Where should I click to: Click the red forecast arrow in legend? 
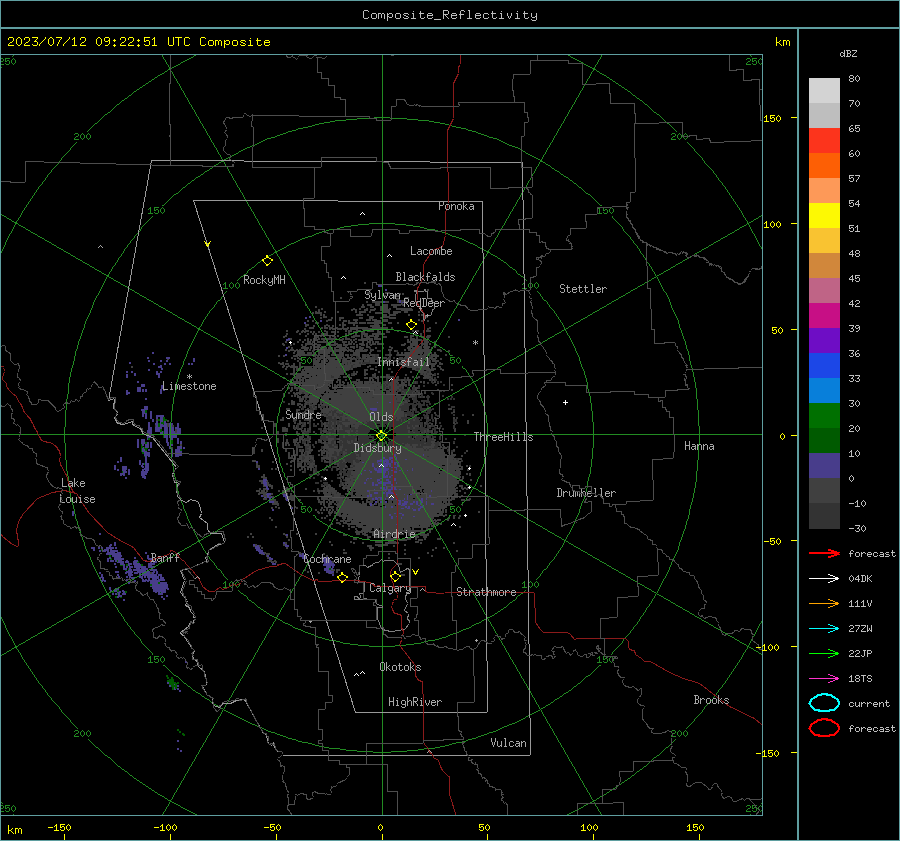click(x=824, y=553)
